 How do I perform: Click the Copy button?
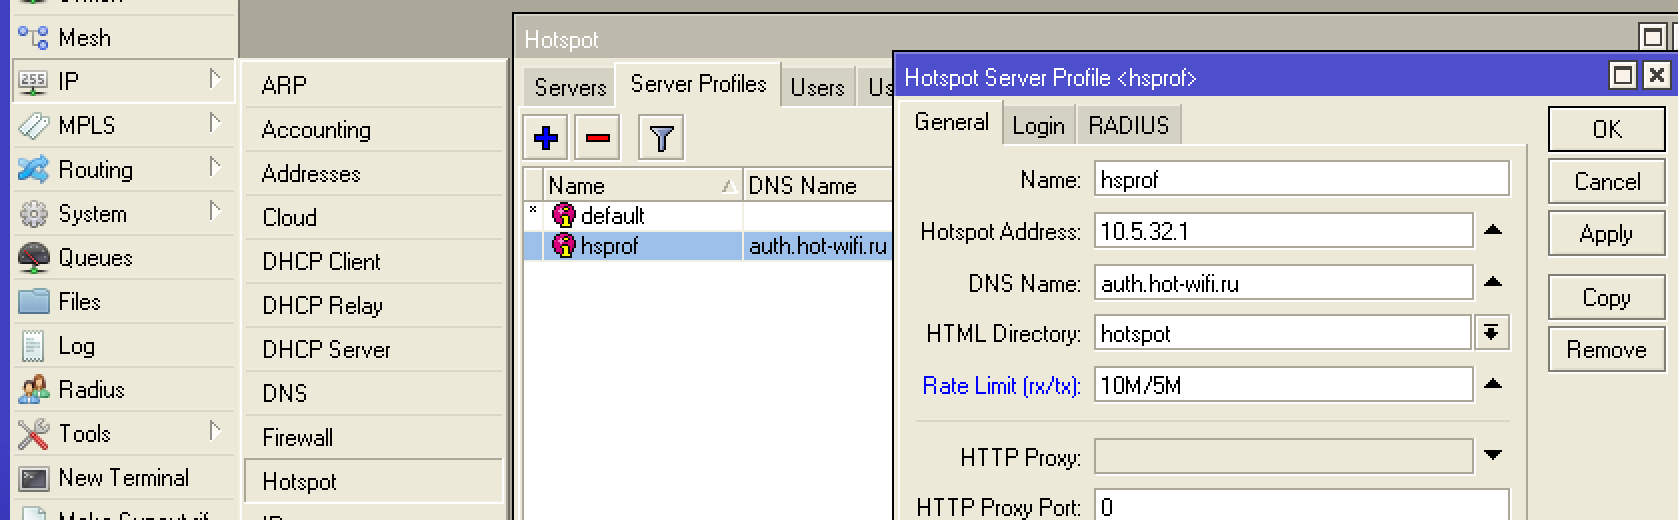1607,298
